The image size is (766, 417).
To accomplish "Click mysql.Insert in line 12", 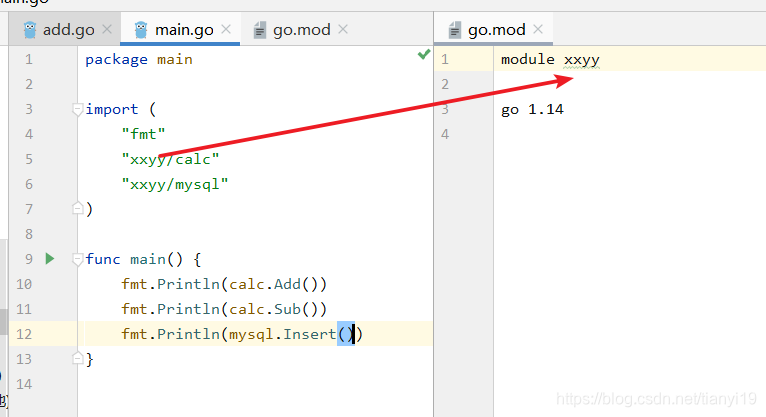I will [x=282, y=334].
